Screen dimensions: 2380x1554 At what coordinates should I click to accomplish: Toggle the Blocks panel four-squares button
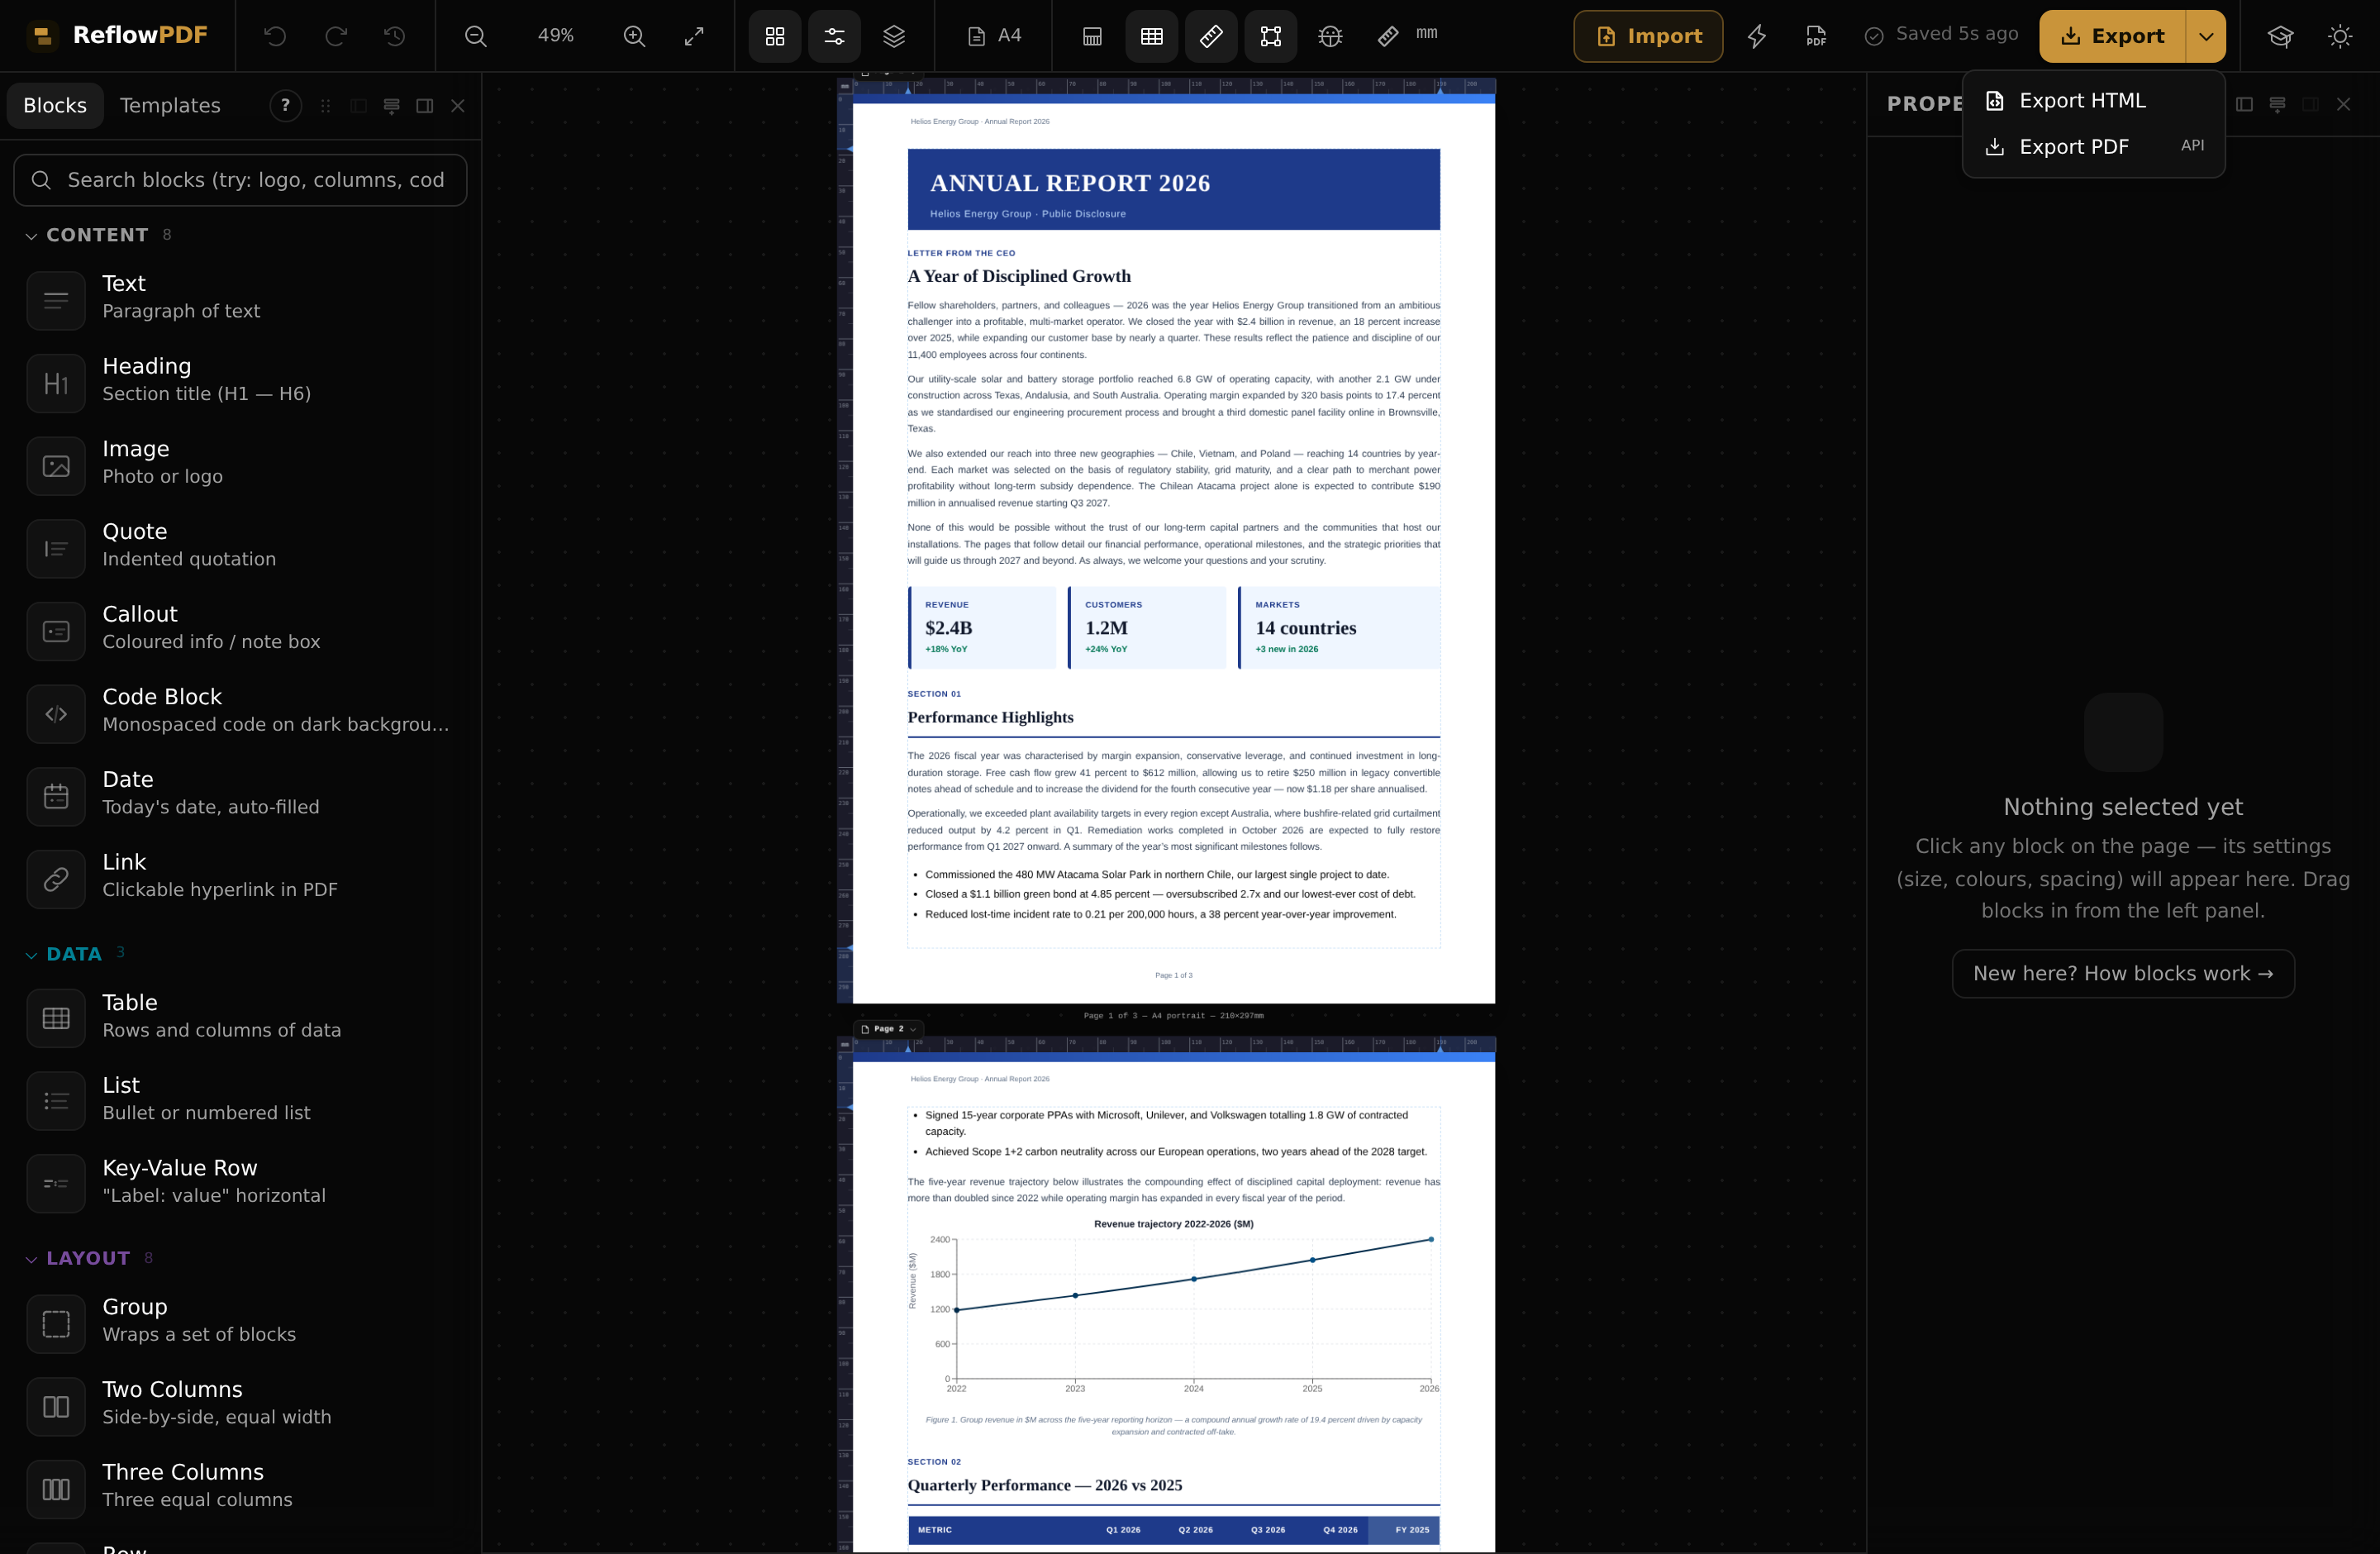pyautogui.click(x=775, y=36)
